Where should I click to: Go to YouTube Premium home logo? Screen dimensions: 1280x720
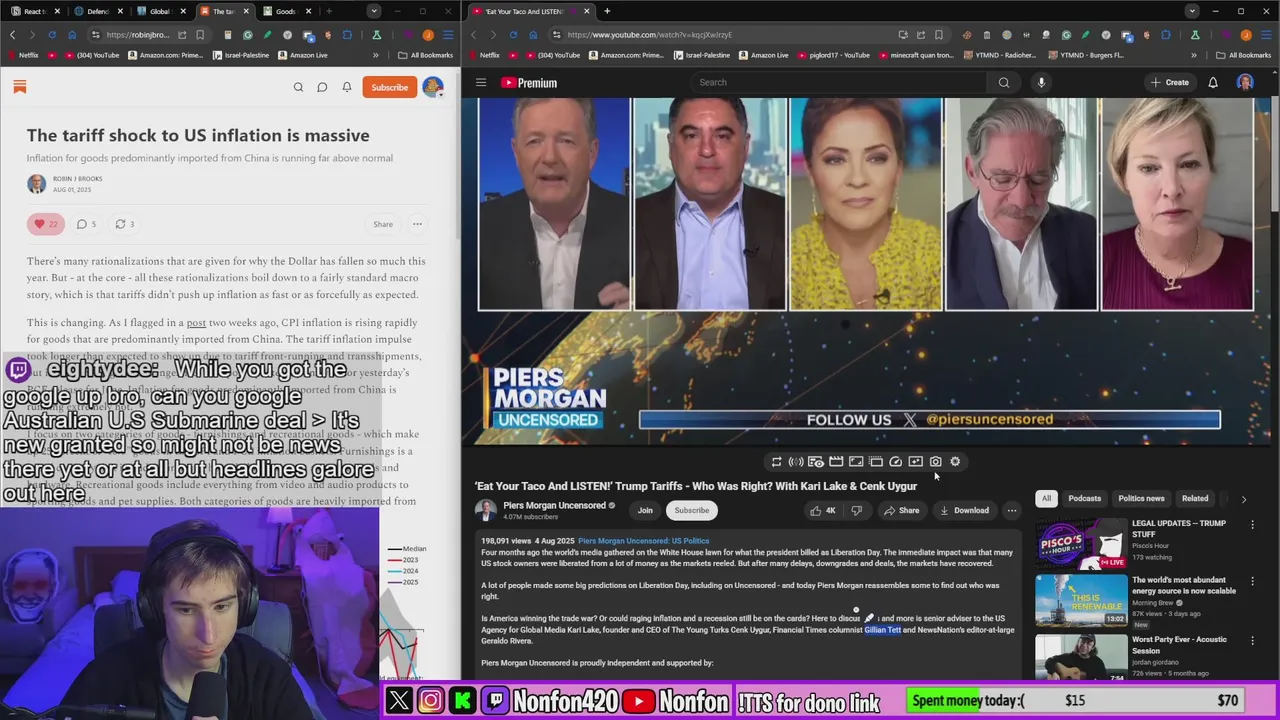click(x=529, y=83)
